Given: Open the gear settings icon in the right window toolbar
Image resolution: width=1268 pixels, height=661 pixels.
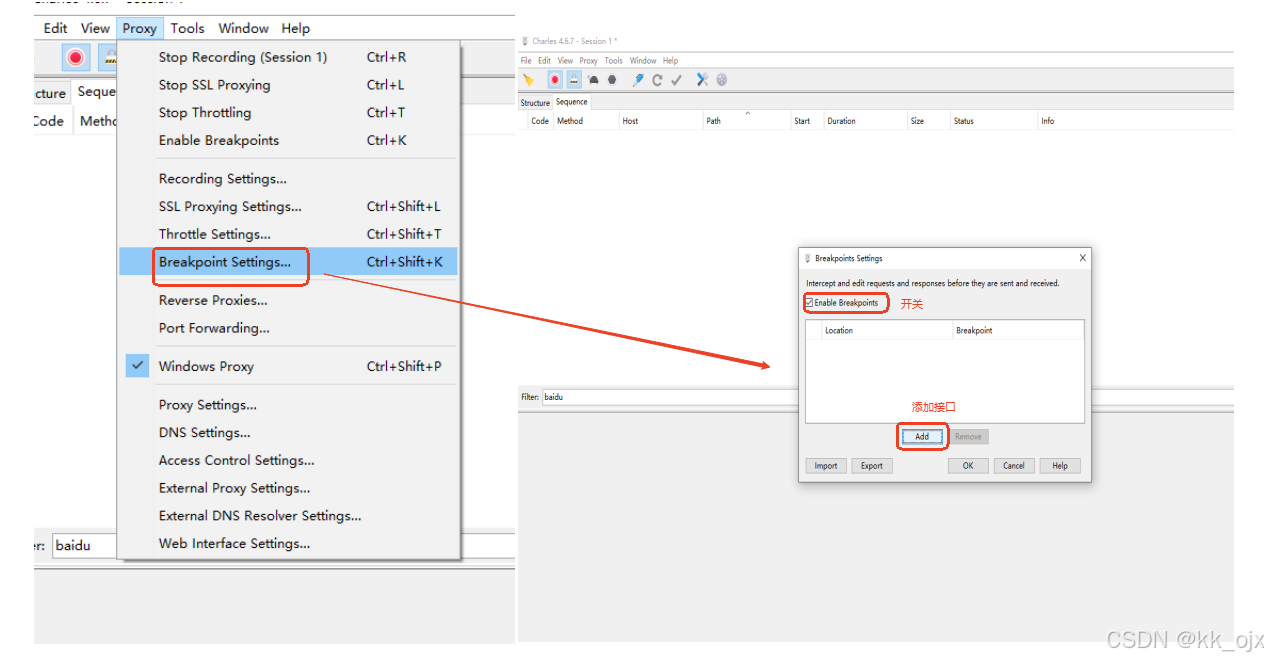Looking at the screenshot, I should [x=721, y=80].
